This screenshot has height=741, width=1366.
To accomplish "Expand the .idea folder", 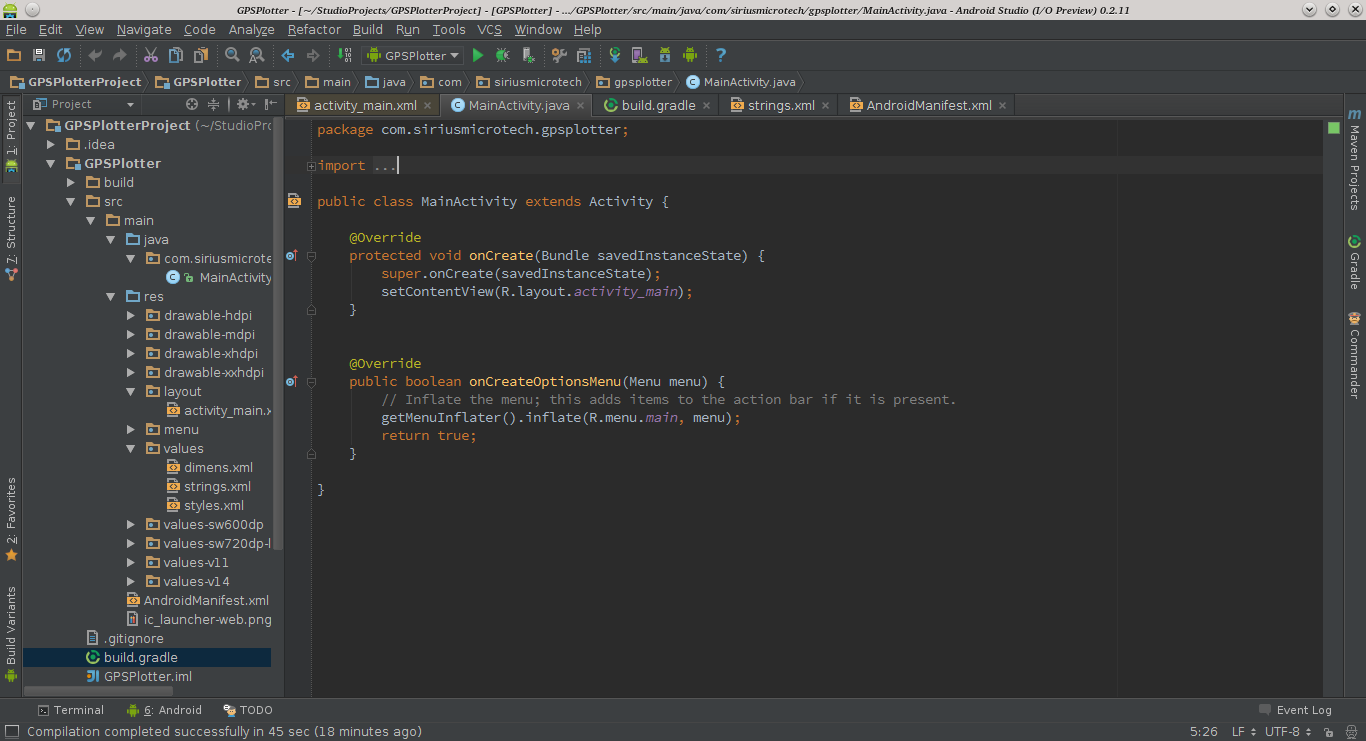I will pyautogui.click(x=51, y=144).
